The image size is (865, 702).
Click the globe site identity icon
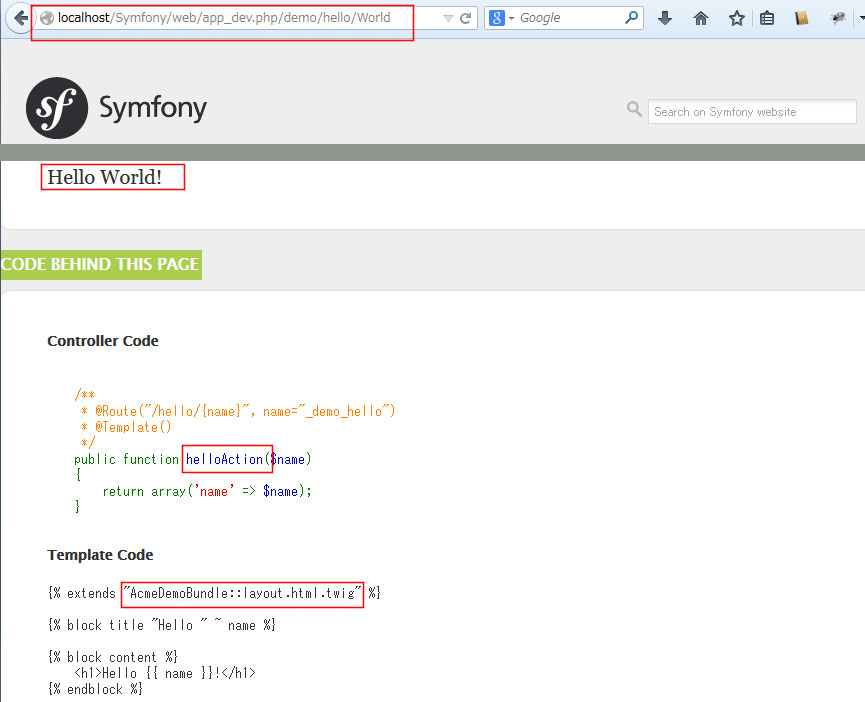47,18
